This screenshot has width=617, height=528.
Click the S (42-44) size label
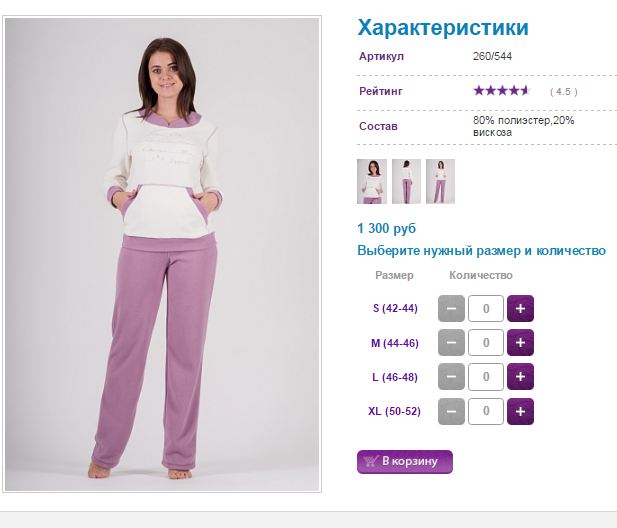click(x=395, y=308)
